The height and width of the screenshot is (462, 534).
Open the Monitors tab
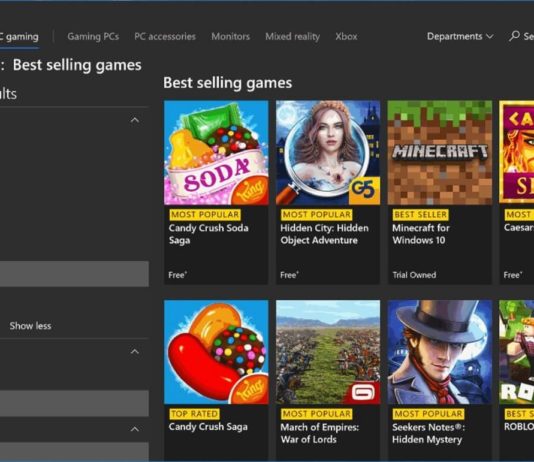click(231, 36)
